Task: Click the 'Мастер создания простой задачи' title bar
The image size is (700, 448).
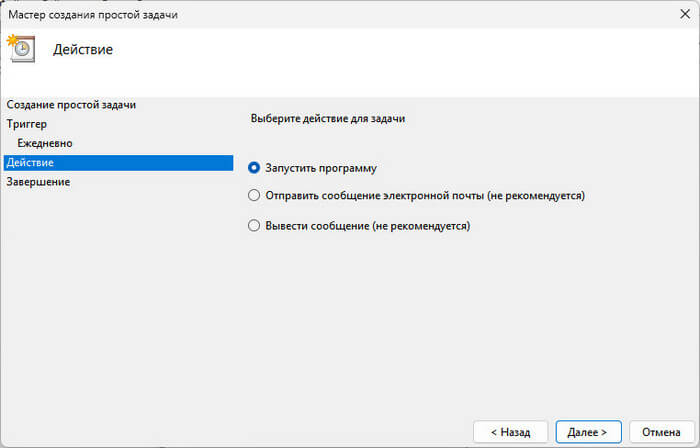Action: tap(100, 14)
